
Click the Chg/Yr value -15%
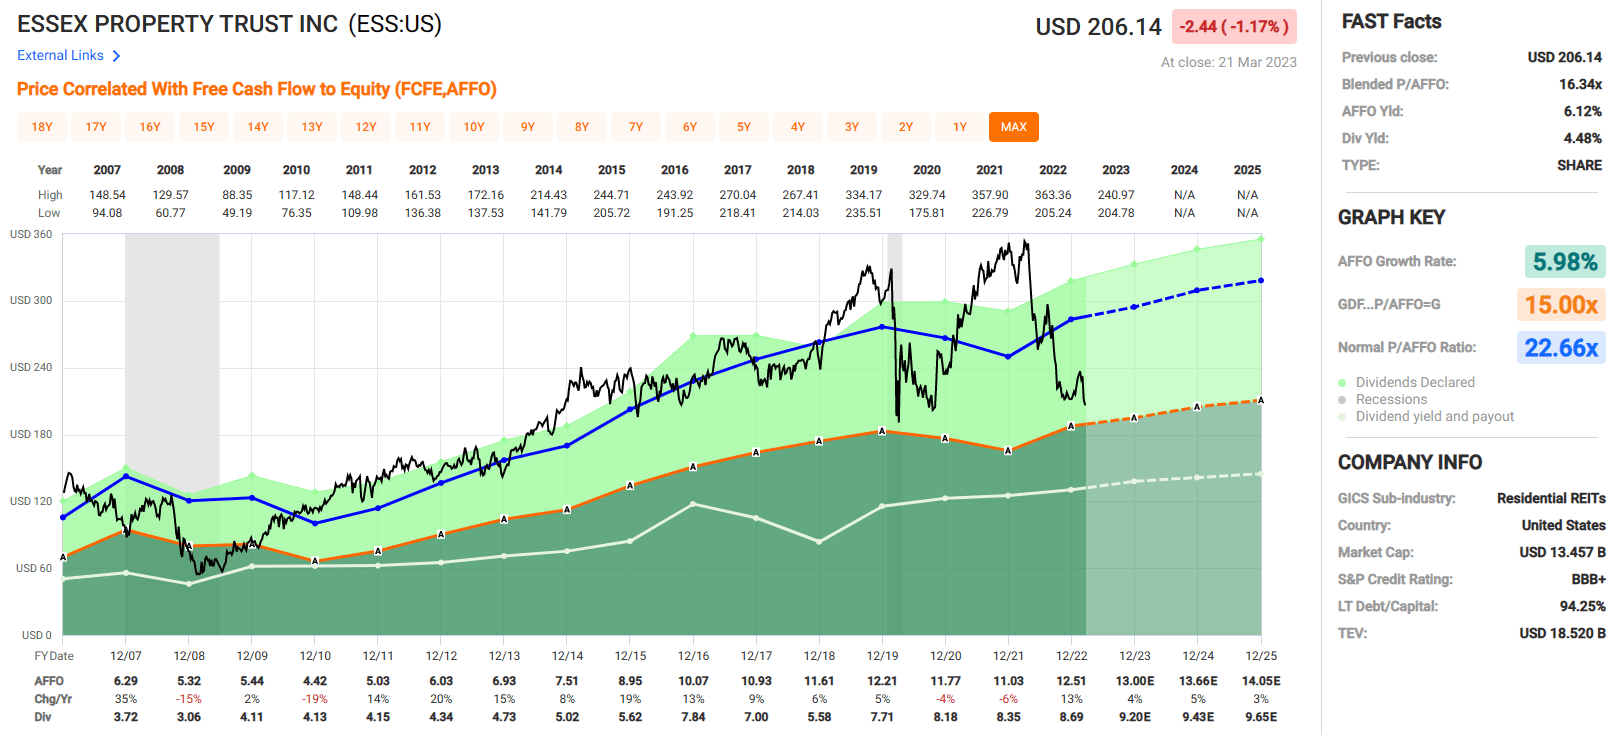189,699
